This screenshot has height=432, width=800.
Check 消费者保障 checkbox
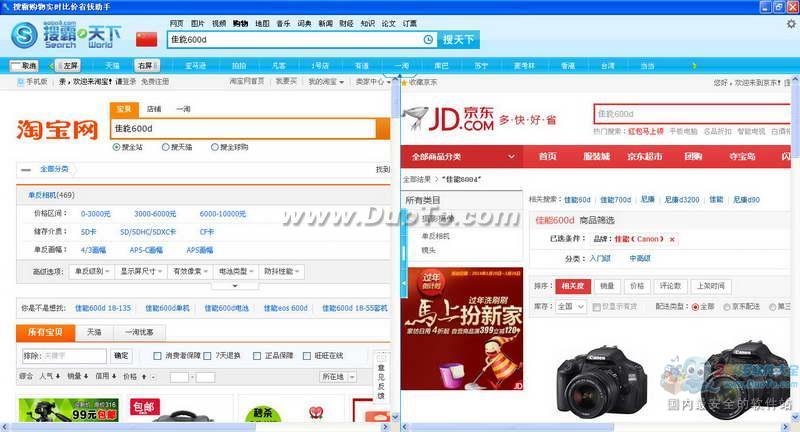[158, 355]
